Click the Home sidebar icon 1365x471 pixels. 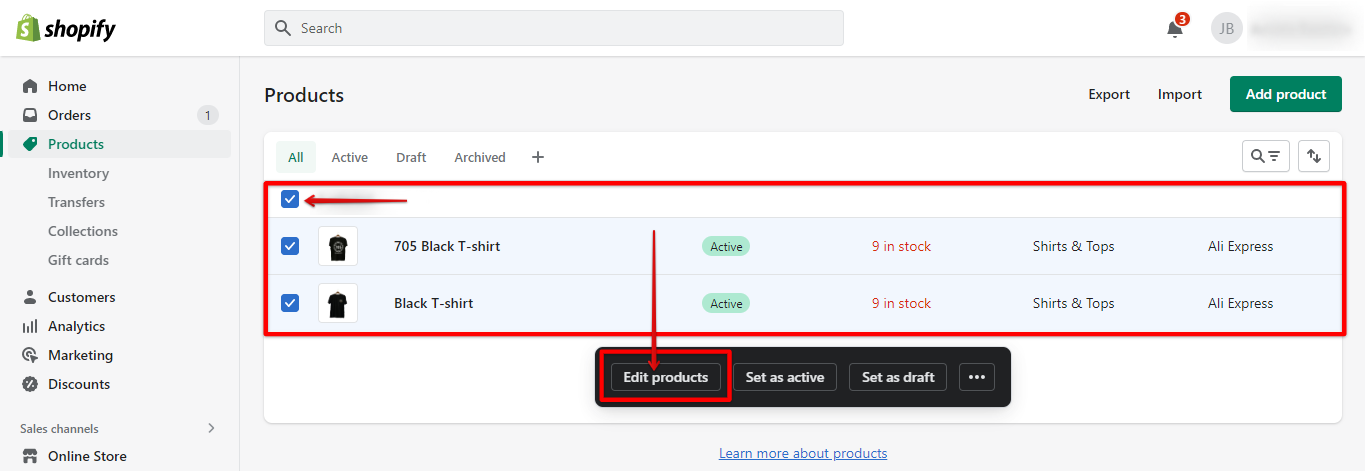coord(30,86)
